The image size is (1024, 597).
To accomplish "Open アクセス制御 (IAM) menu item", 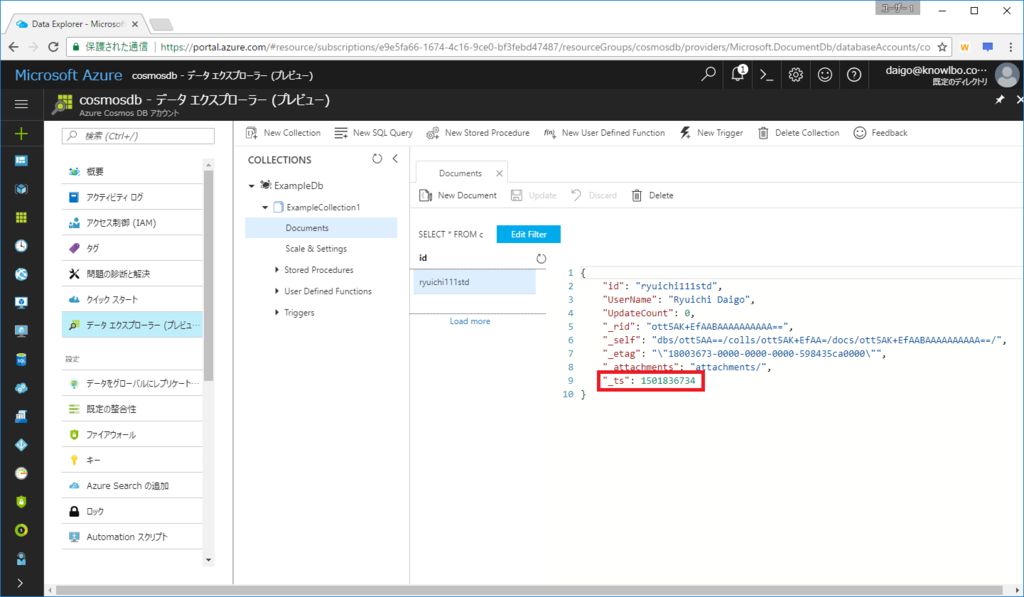I will [x=133, y=223].
